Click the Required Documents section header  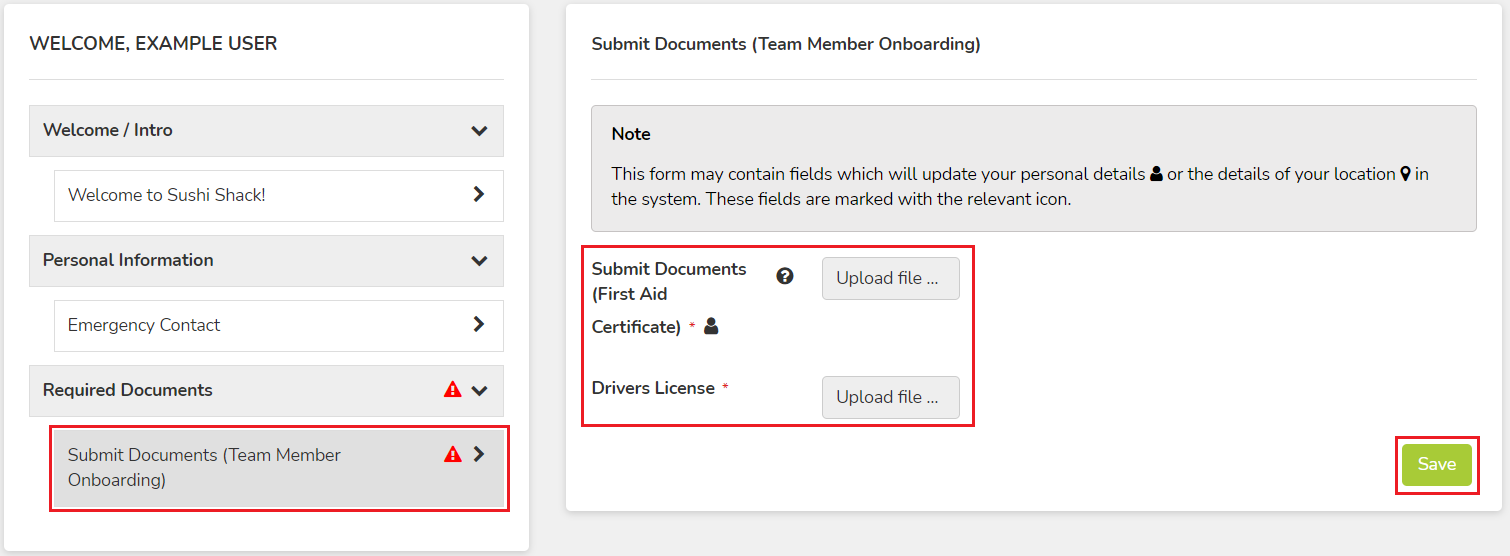point(266,391)
